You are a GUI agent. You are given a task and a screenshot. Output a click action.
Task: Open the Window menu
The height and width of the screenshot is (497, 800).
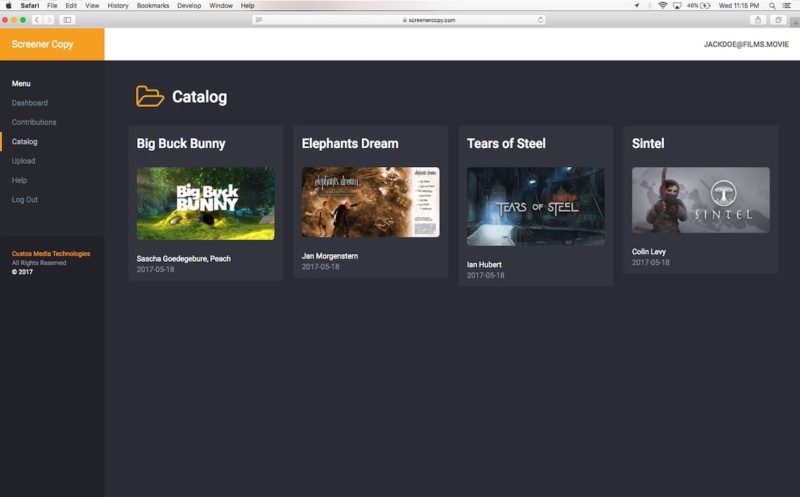coord(221,6)
